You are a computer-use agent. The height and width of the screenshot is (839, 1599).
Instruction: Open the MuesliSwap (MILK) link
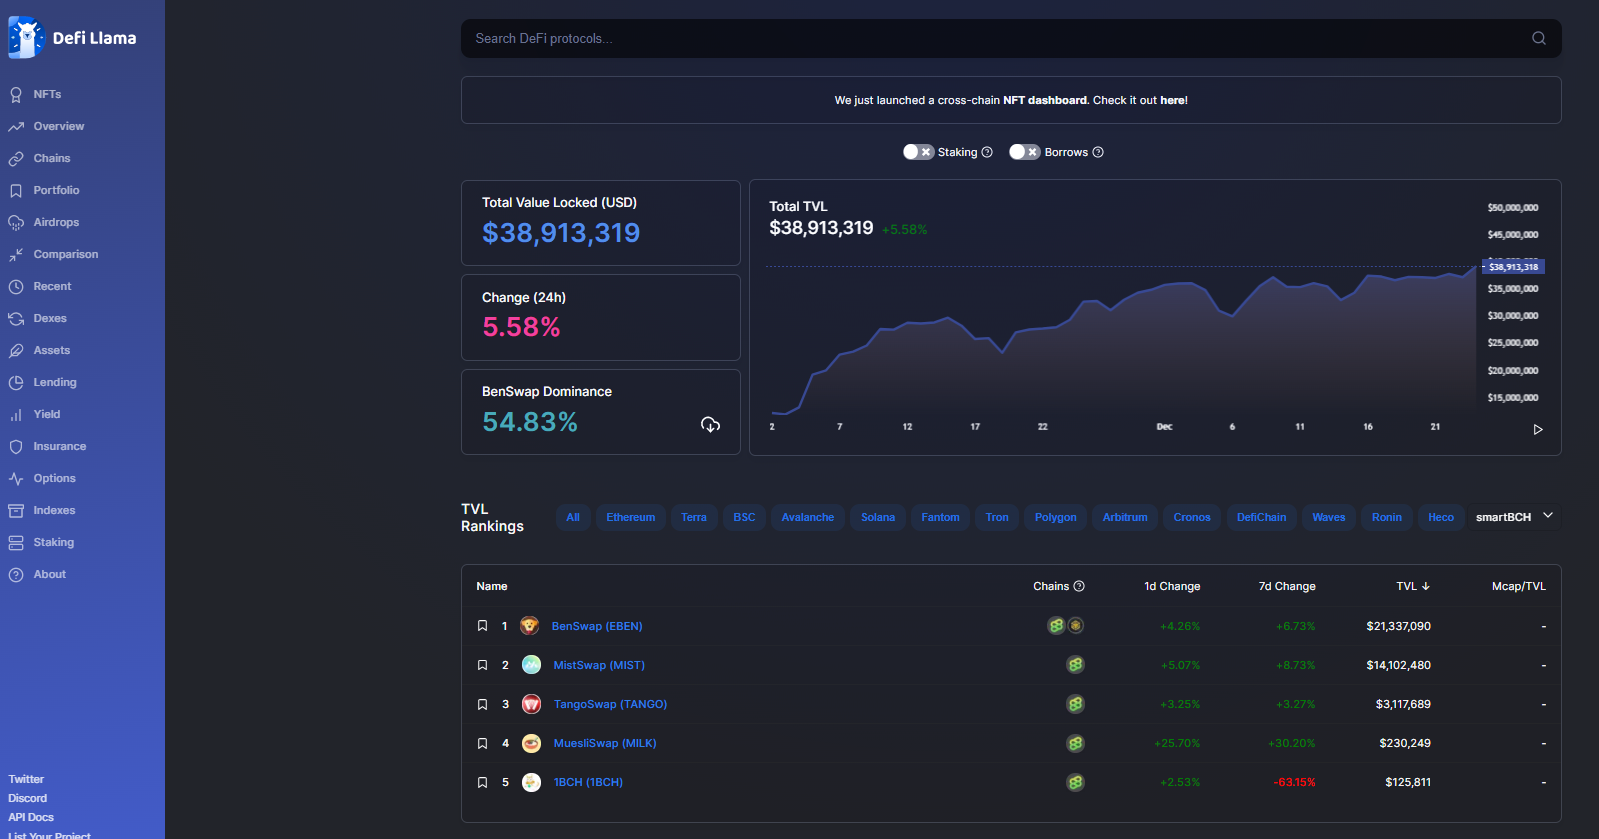click(x=605, y=743)
